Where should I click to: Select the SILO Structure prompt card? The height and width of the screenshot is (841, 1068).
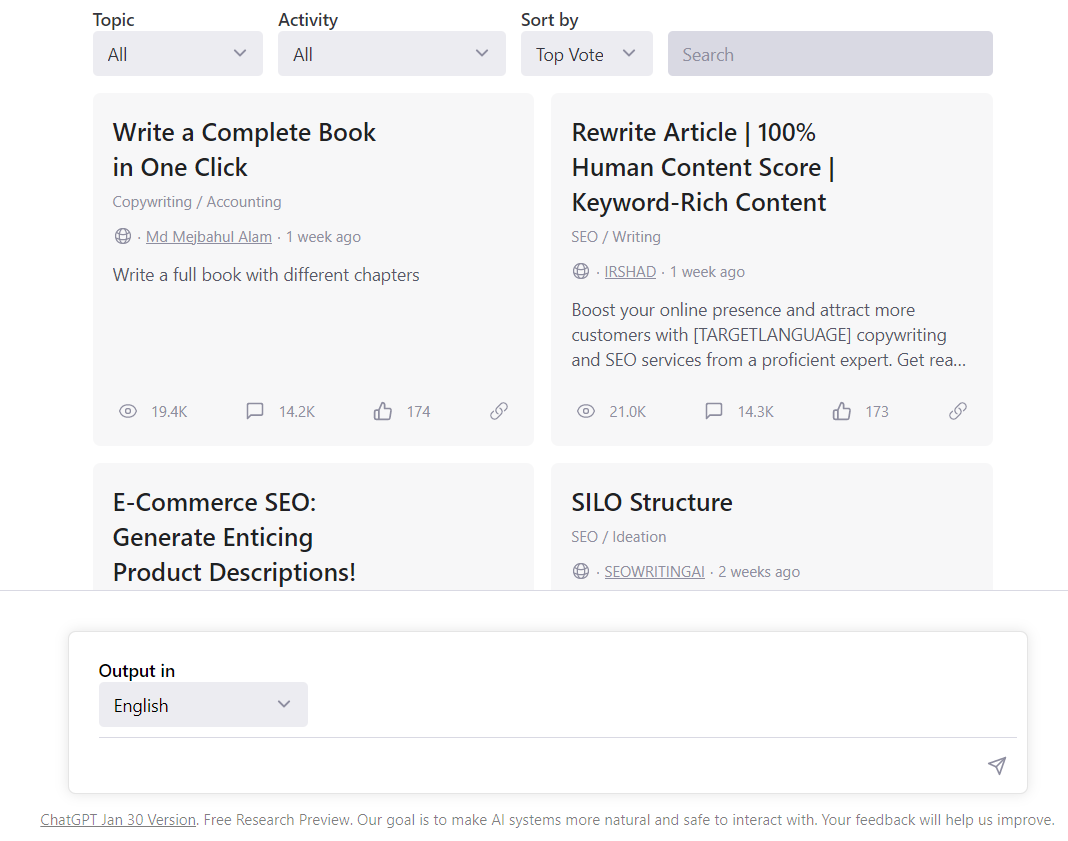click(771, 527)
